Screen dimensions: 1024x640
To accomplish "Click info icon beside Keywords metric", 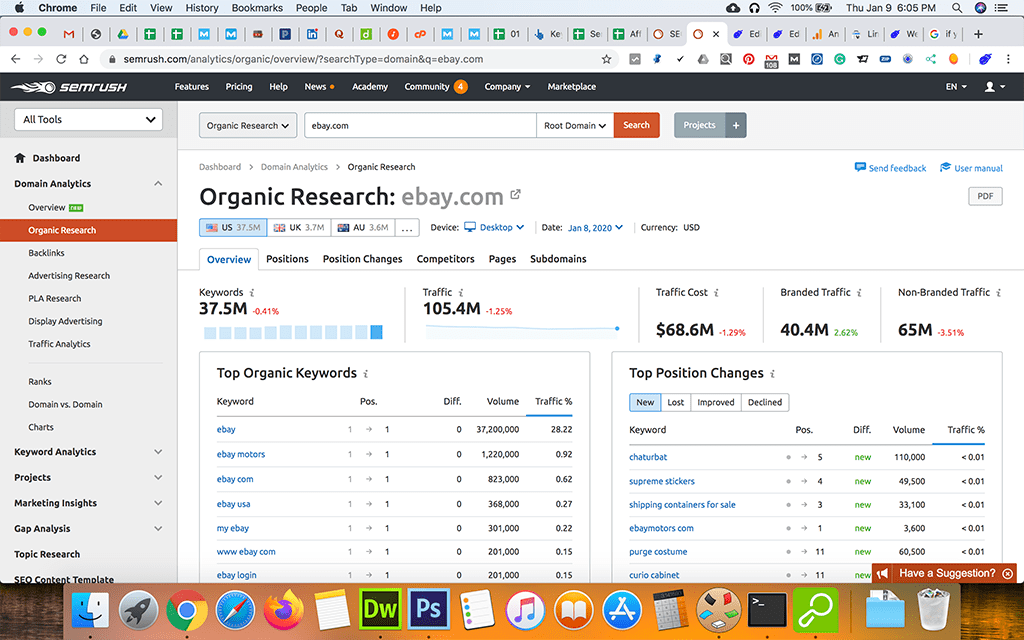I will [252, 293].
